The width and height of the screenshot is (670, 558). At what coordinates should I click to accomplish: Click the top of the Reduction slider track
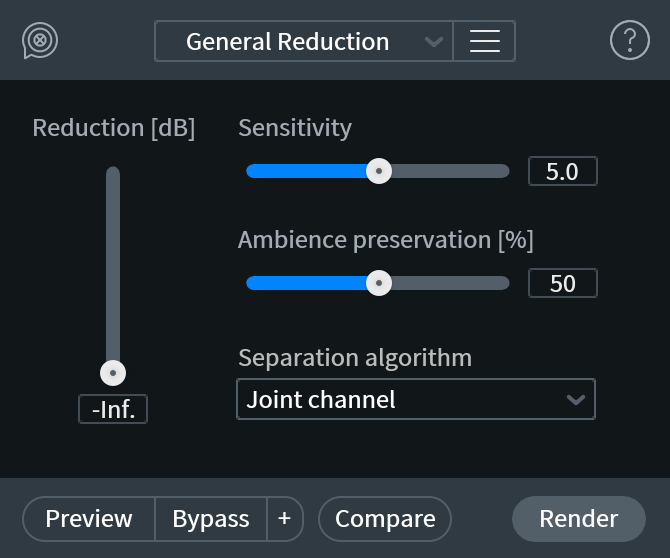113,174
